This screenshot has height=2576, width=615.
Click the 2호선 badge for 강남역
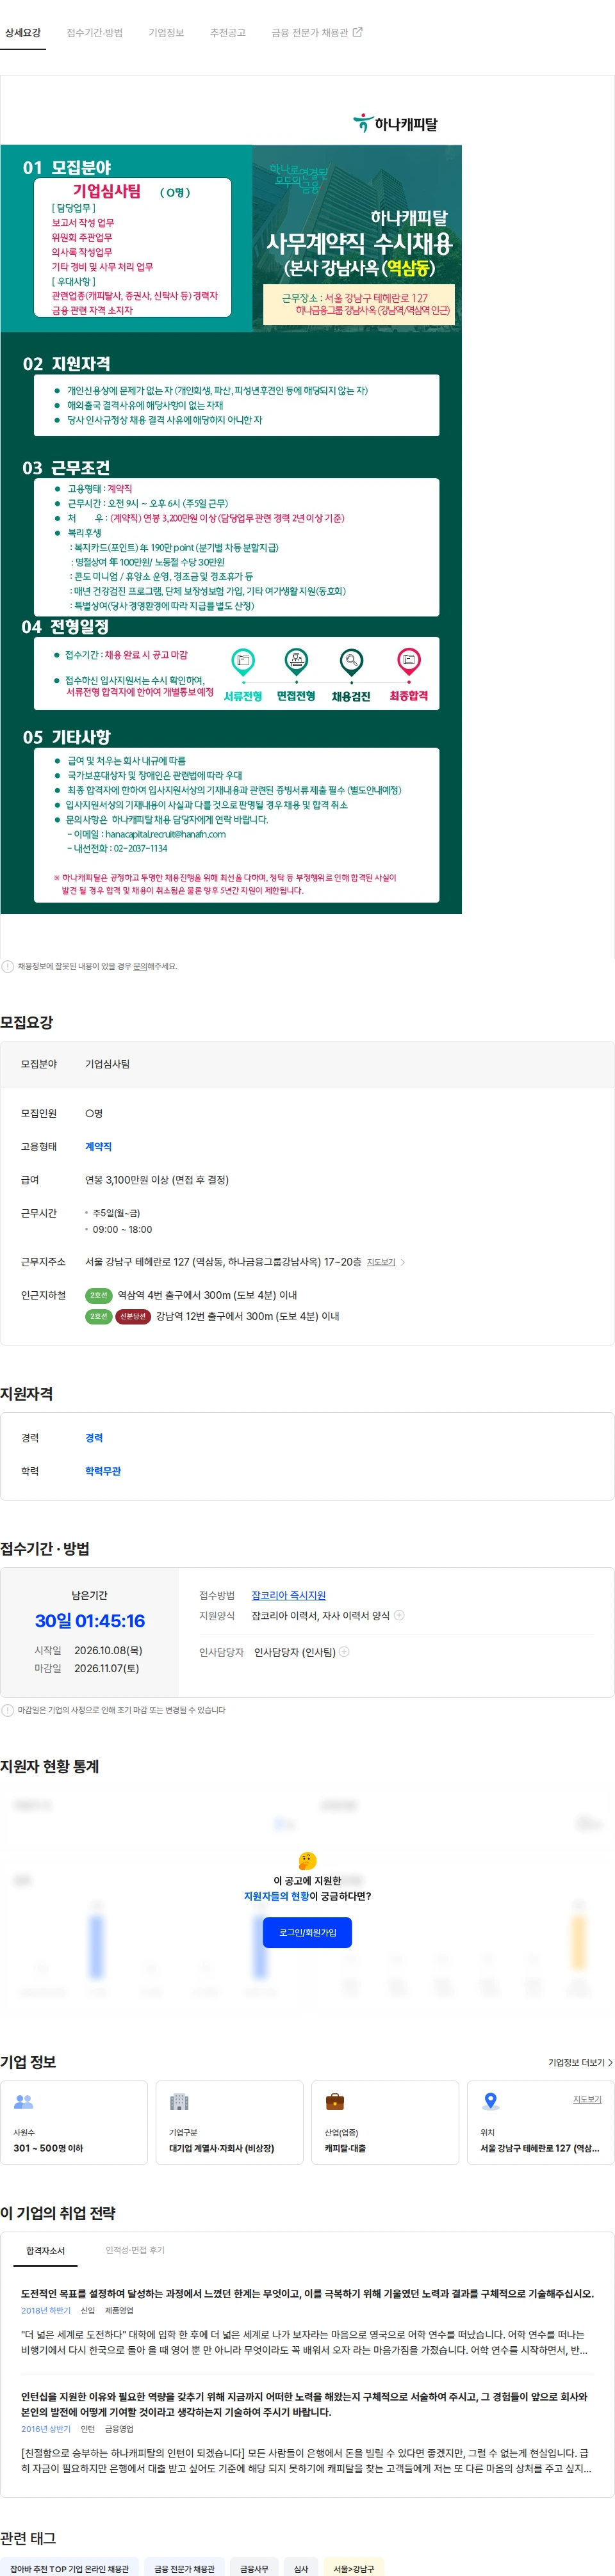[98, 1316]
